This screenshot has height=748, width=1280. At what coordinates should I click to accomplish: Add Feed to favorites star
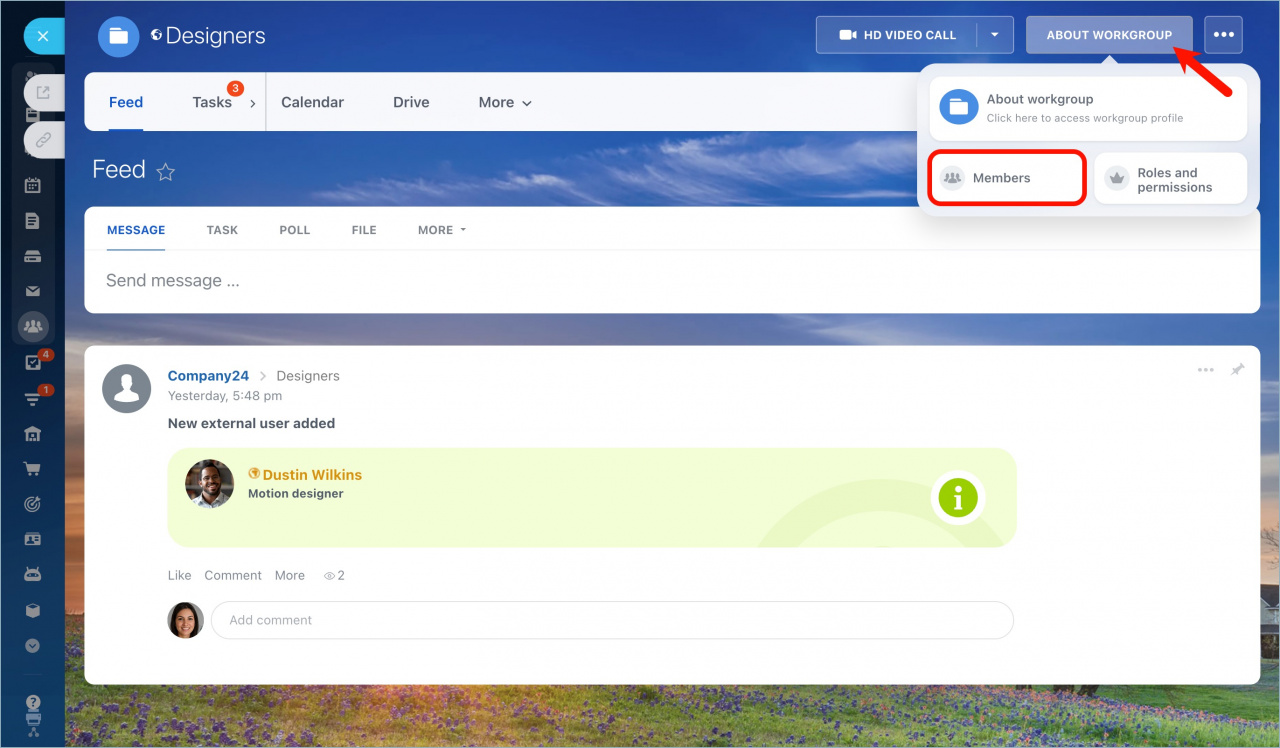tap(166, 172)
